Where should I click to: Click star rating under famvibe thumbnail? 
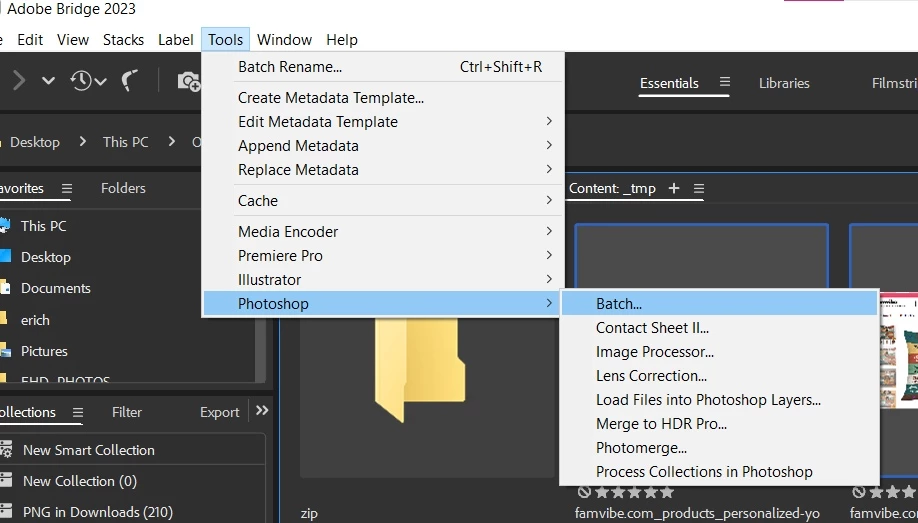[634, 492]
